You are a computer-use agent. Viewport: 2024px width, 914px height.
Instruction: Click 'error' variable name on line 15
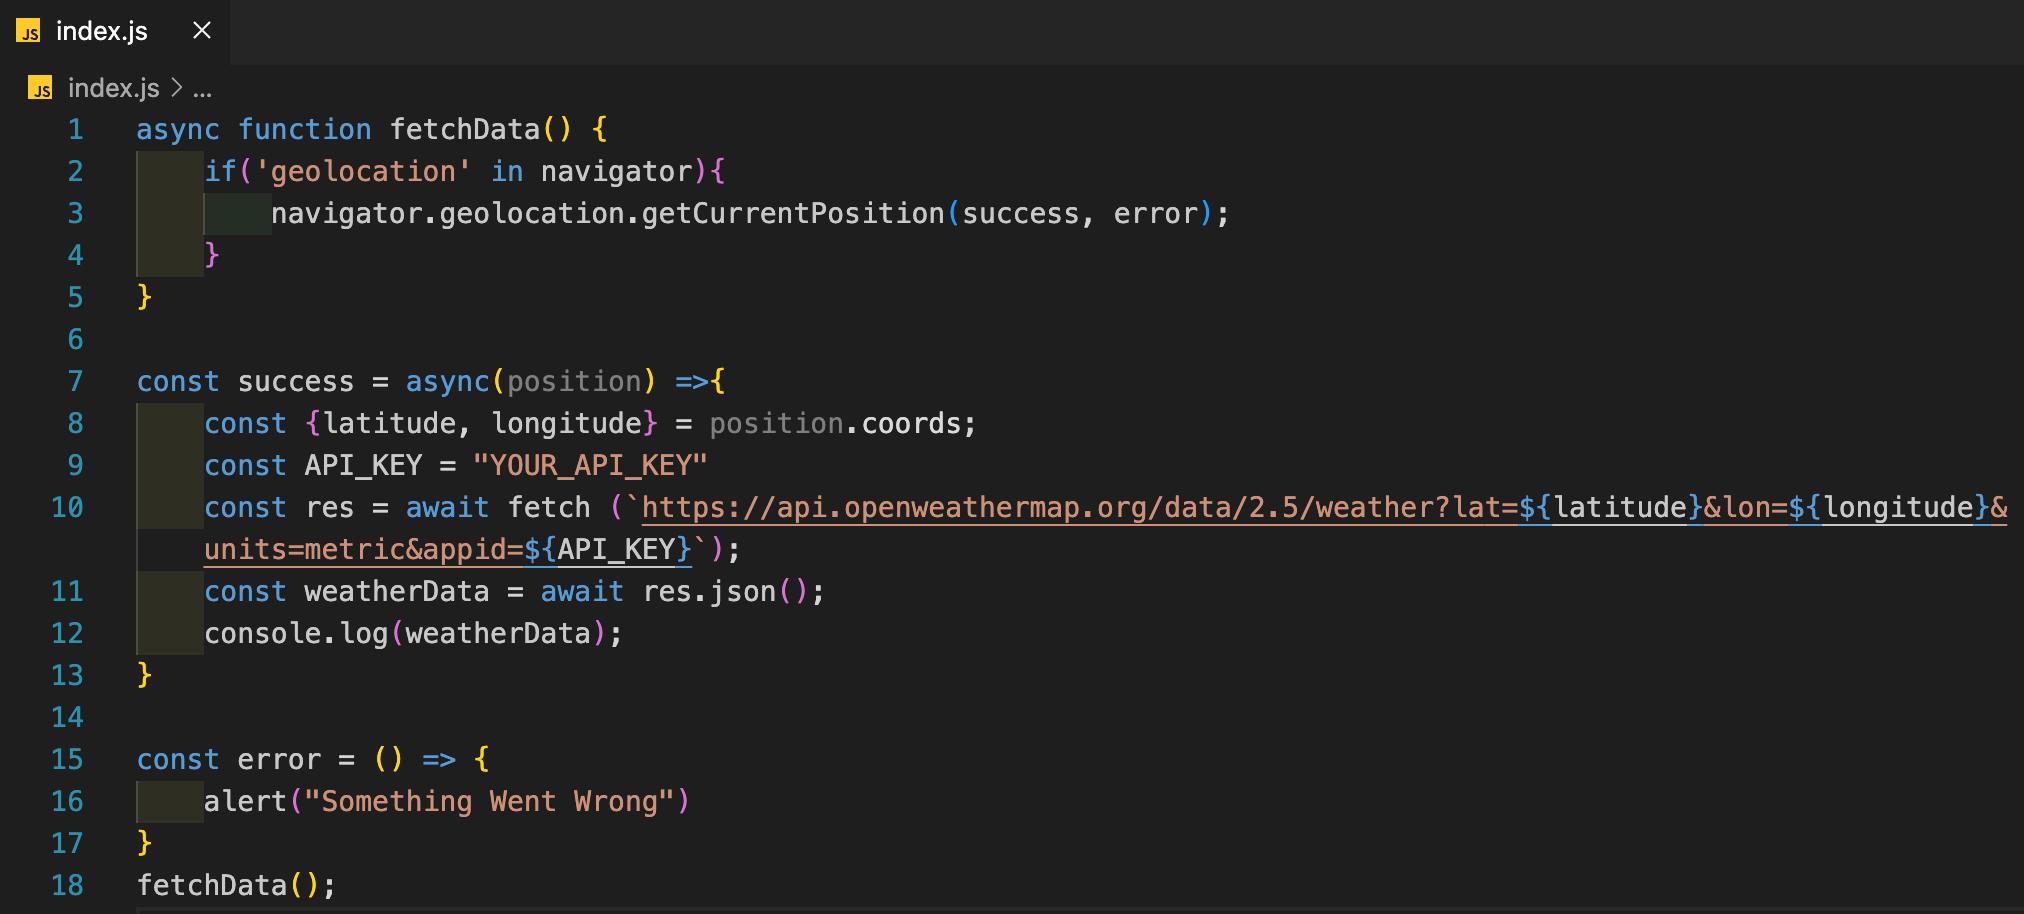click(x=279, y=760)
